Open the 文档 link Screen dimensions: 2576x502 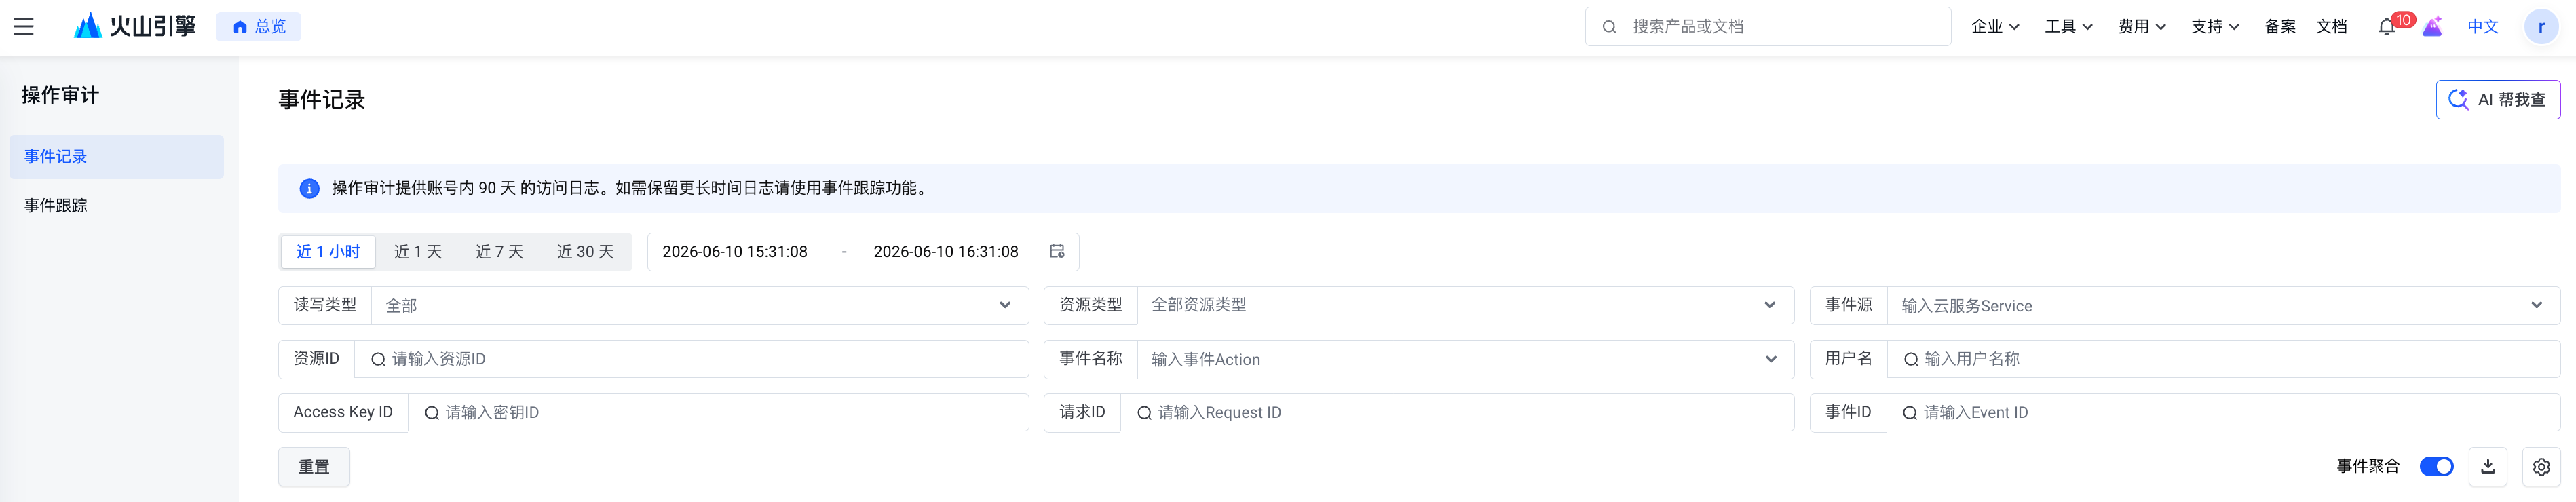2331,27
